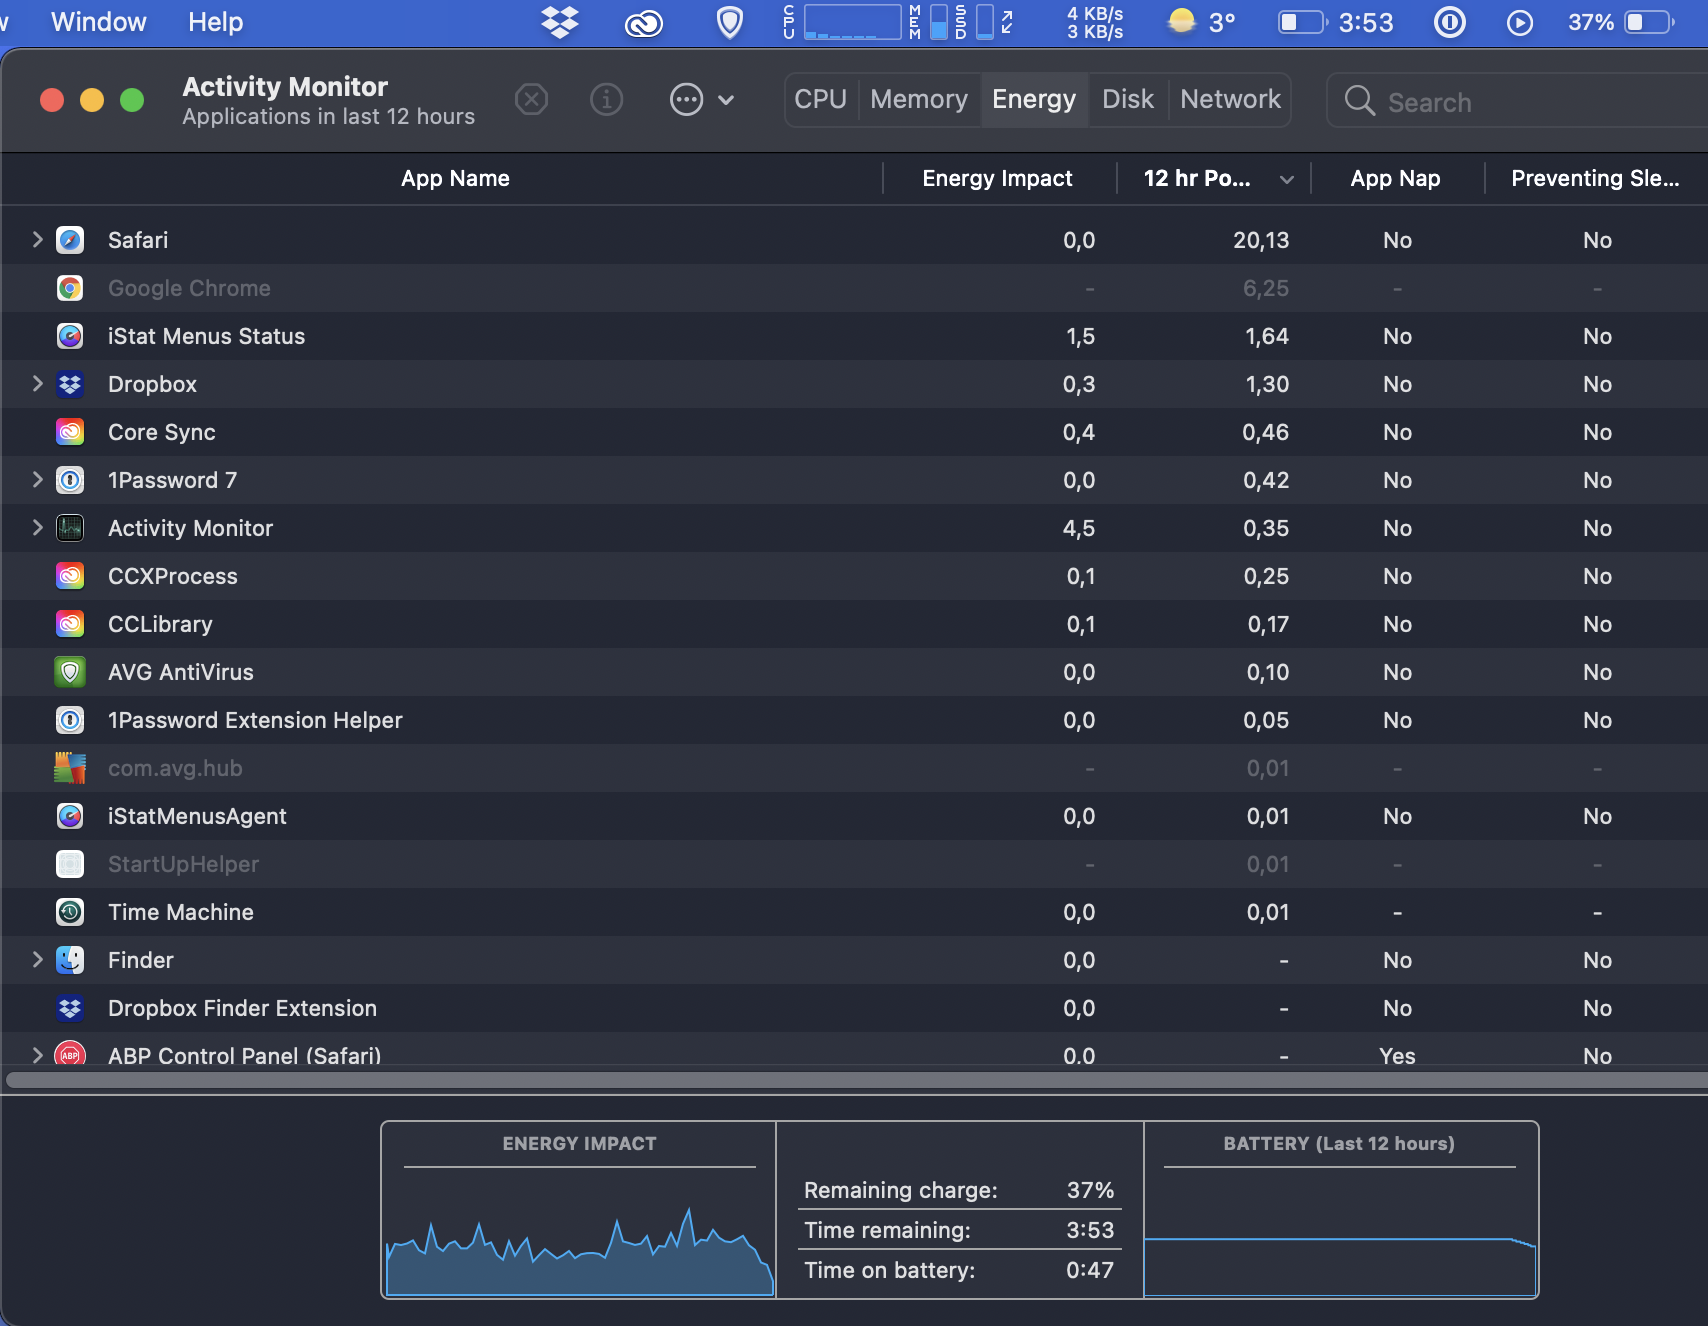Expand the Safari process row
This screenshot has height=1326, width=1708.
tap(37, 240)
